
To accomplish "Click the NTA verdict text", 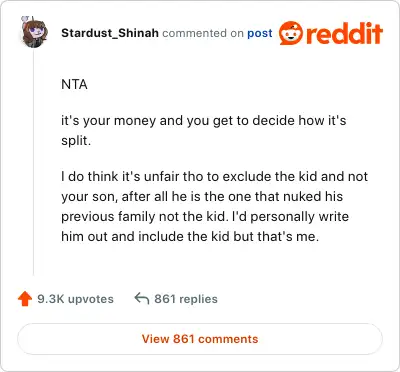I will [x=74, y=84].
